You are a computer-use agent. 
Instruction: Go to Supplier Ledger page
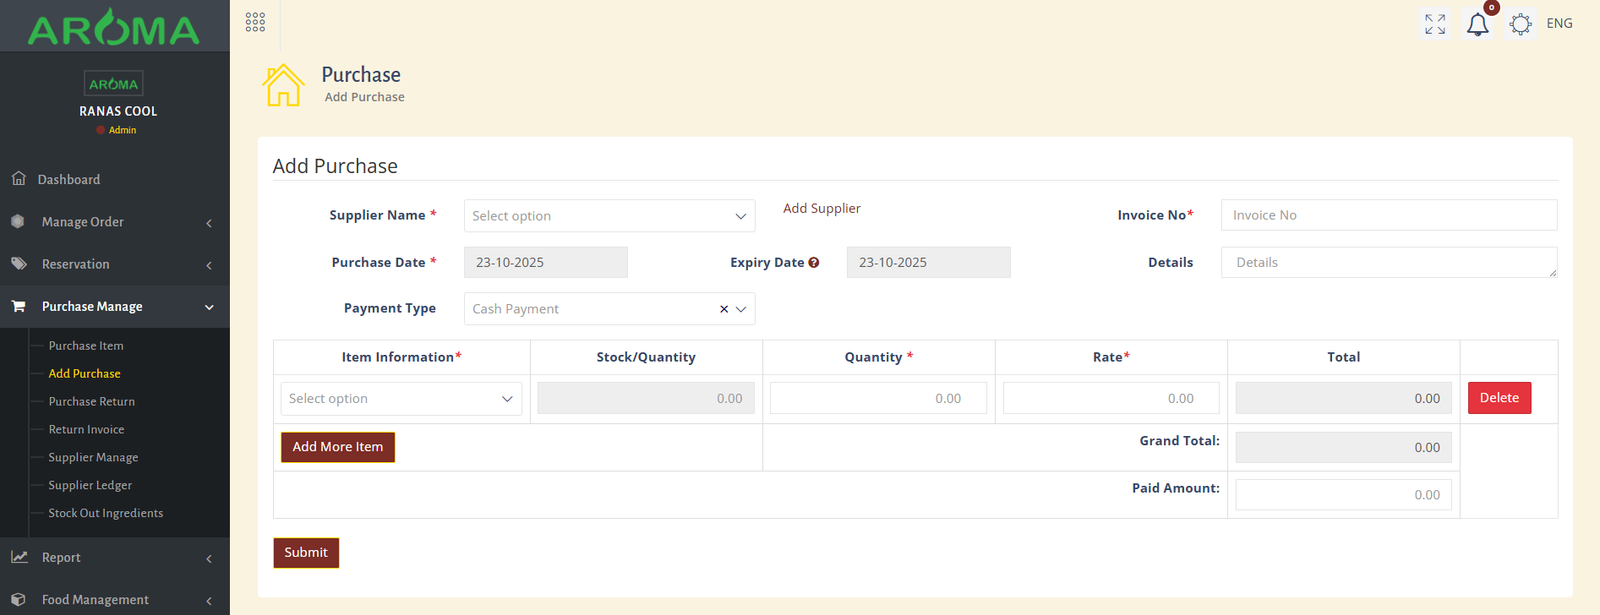point(90,486)
